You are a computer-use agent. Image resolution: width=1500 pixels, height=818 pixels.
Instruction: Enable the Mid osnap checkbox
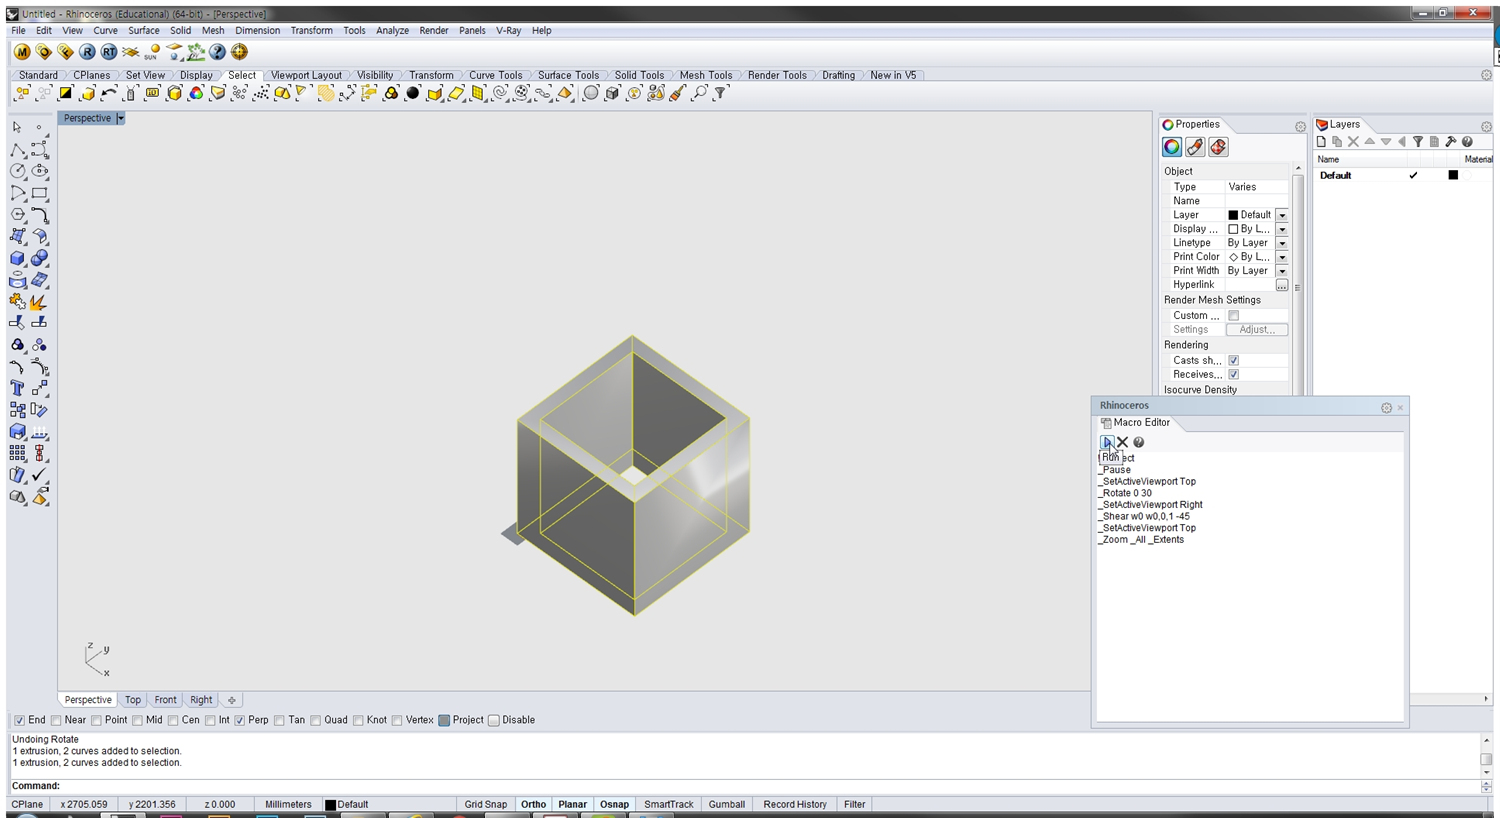pos(138,720)
